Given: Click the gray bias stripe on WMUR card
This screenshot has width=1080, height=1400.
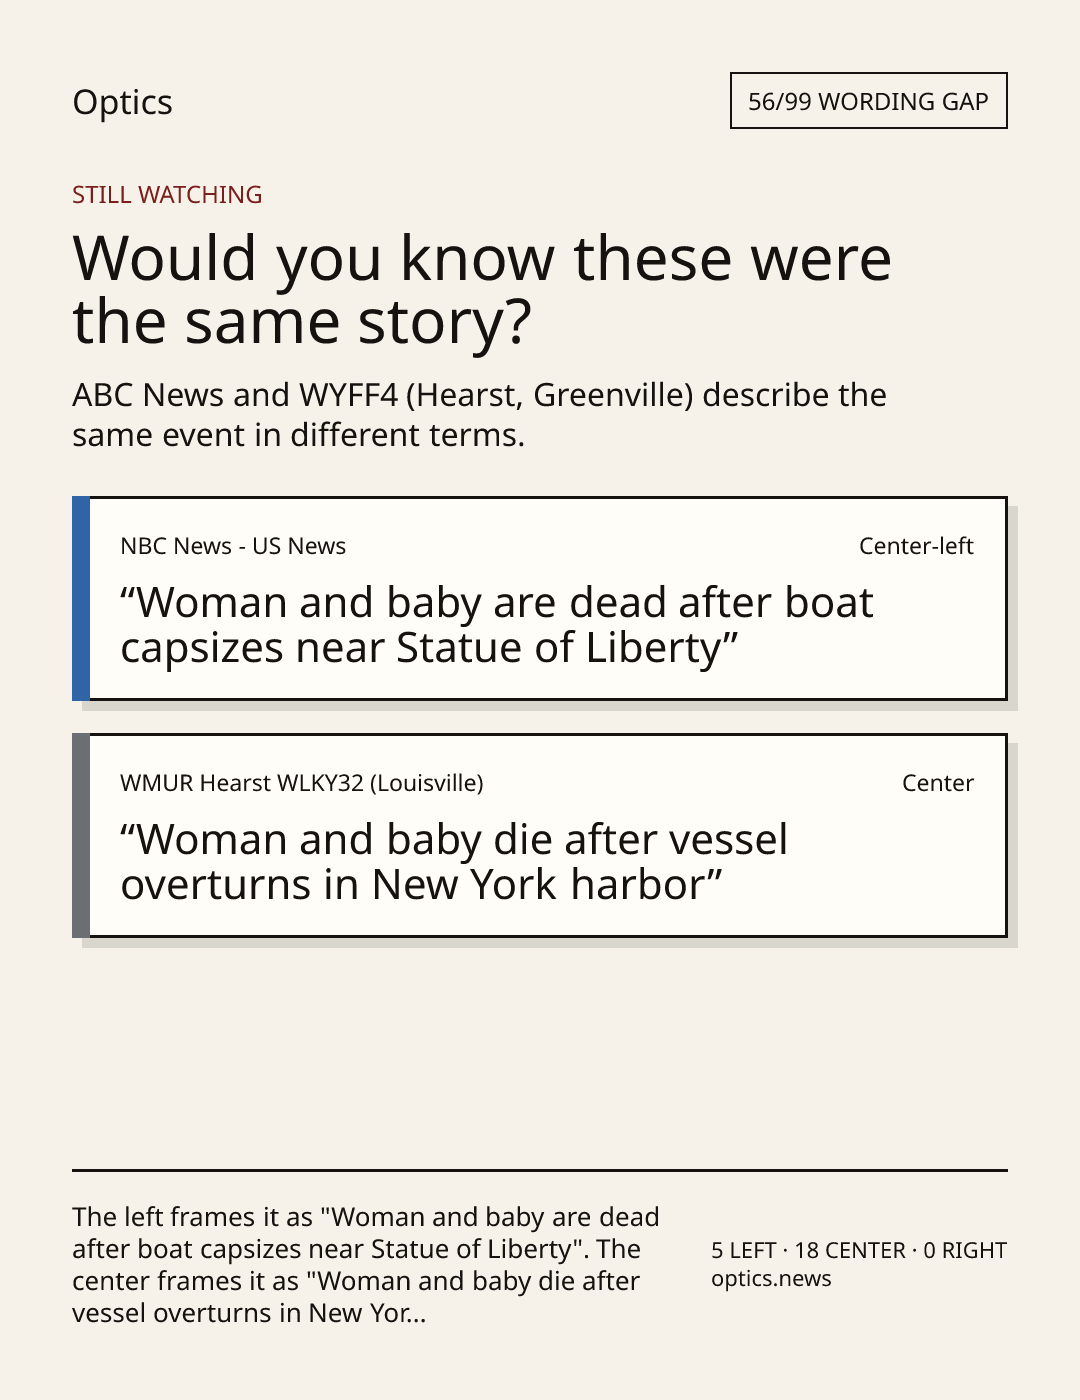Looking at the screenshot, I should pos(81,835).
